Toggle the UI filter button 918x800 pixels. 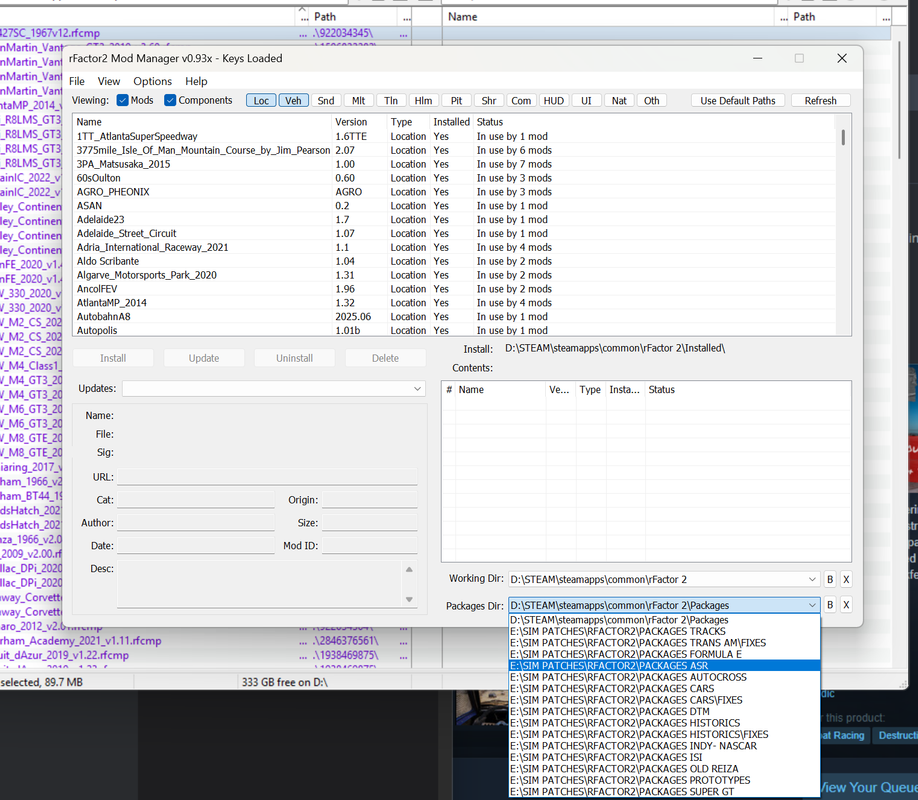(586, 101)
